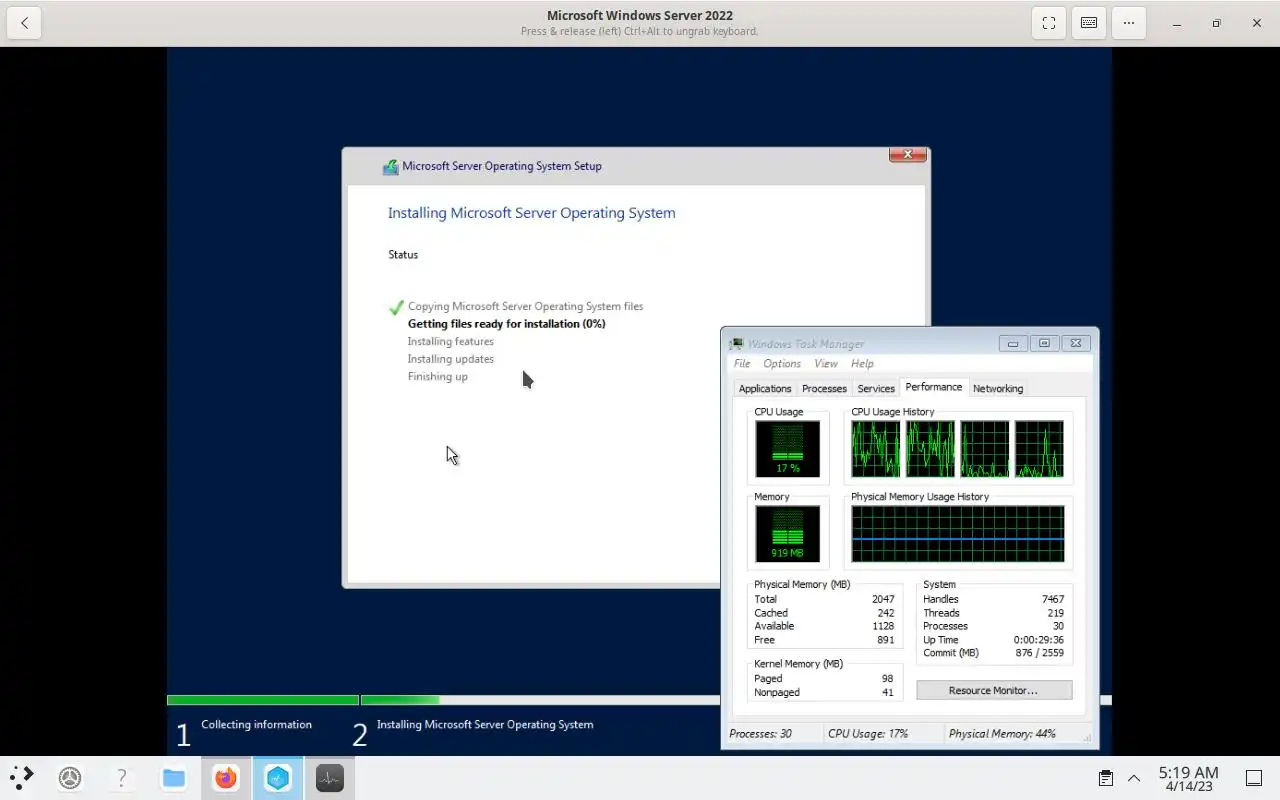Click the Memory 919 MB gauge
Screen dimensions: 1280x800
coord(787,533)
